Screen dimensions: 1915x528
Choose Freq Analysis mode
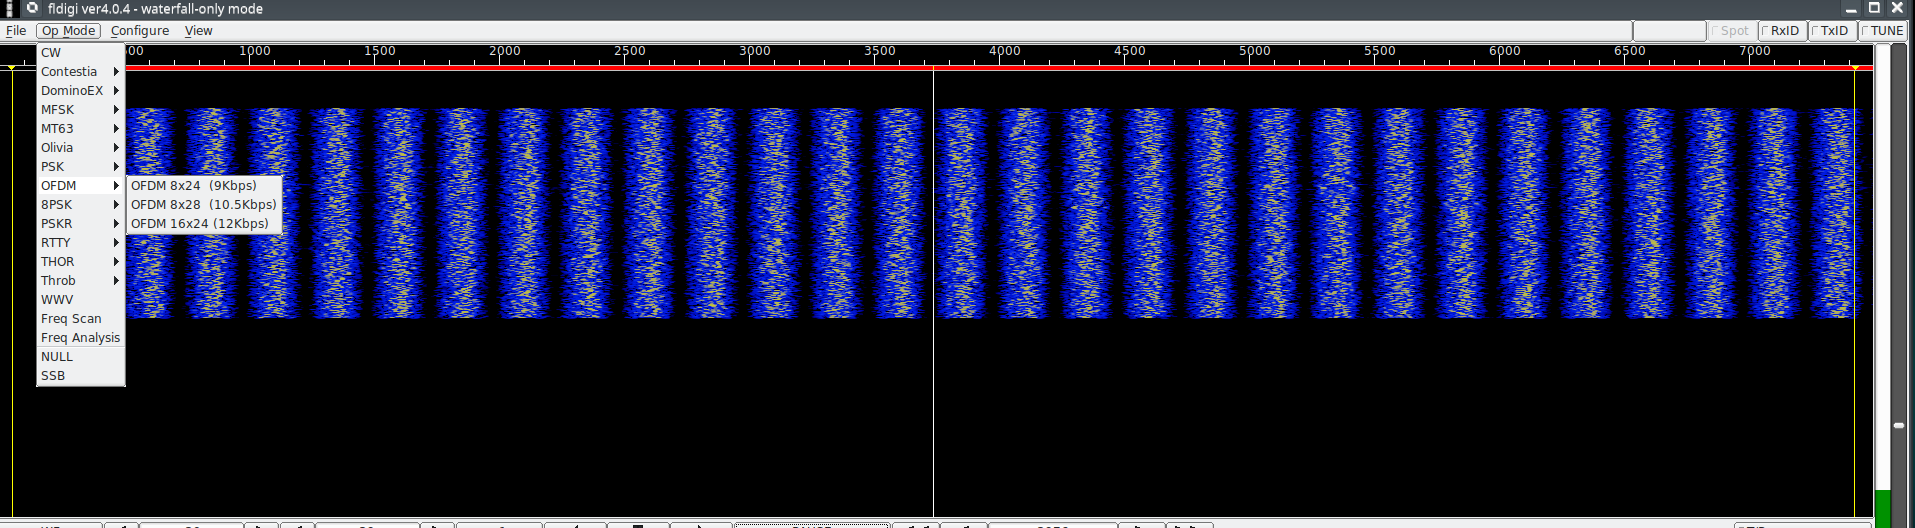tap(81, 338)
